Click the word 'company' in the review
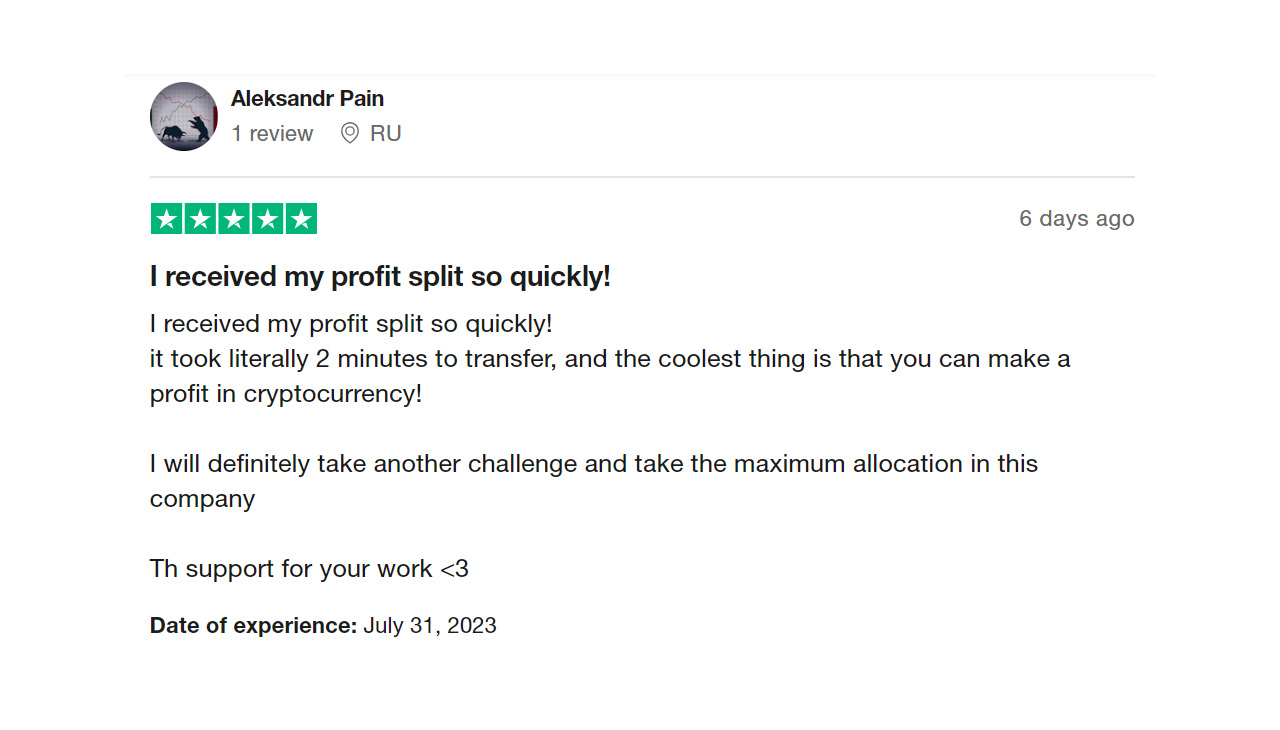The height and width of the screenshot is (730, 1280). pos(203,499)
